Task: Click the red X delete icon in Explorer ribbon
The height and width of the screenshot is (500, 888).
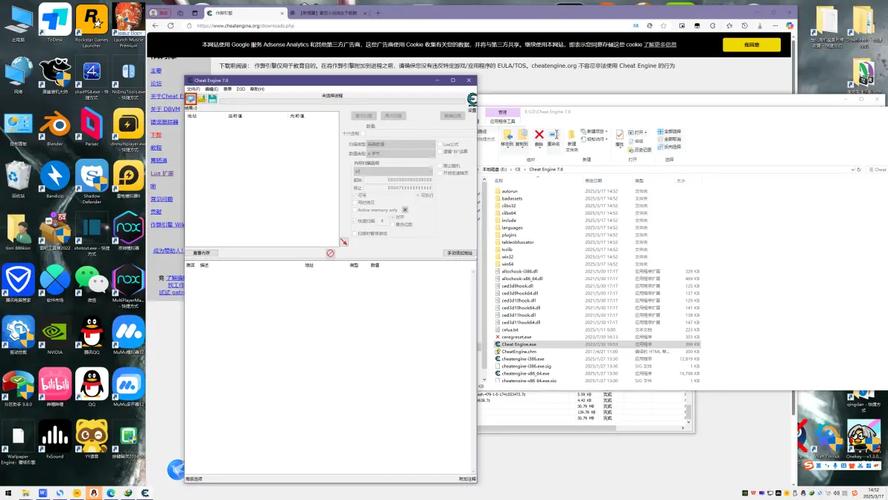Action: point(539,134)
